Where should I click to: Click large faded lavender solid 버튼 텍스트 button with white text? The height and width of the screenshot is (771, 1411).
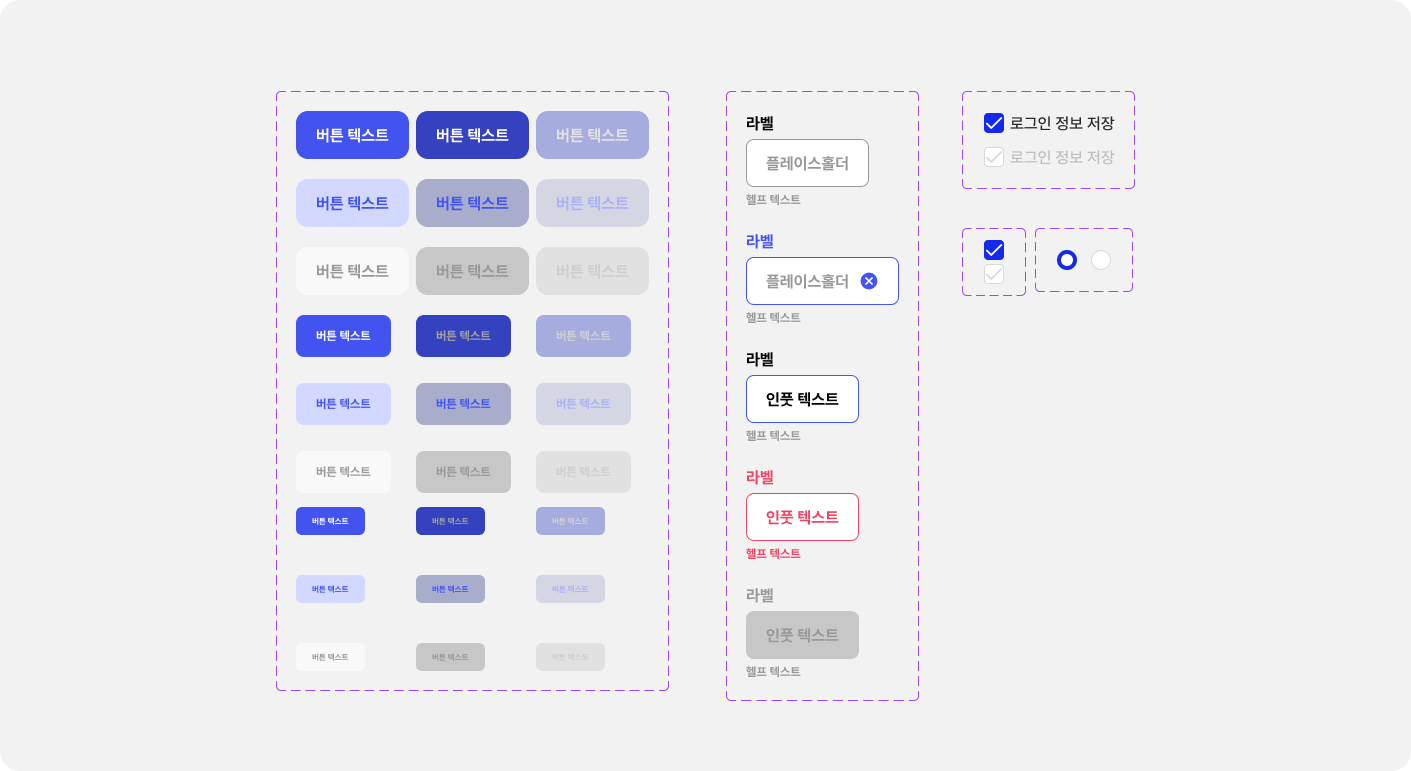pyautogui.click(x=592, y=135)
